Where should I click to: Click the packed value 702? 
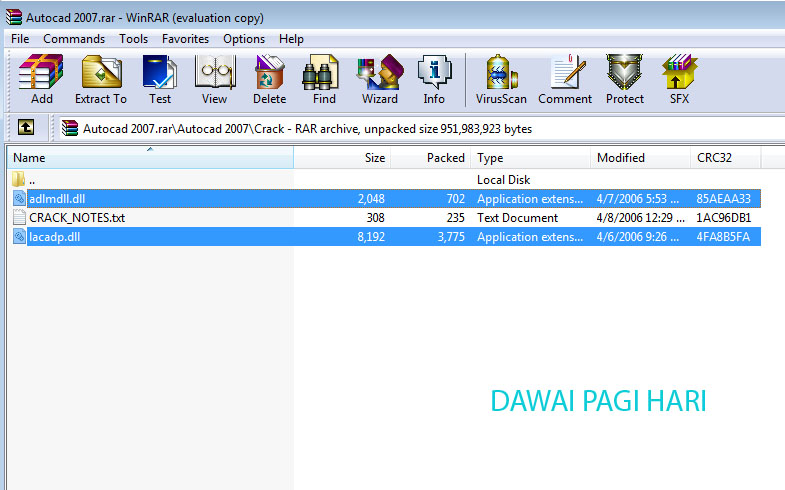pyautogui.click(x=456, y=199)
